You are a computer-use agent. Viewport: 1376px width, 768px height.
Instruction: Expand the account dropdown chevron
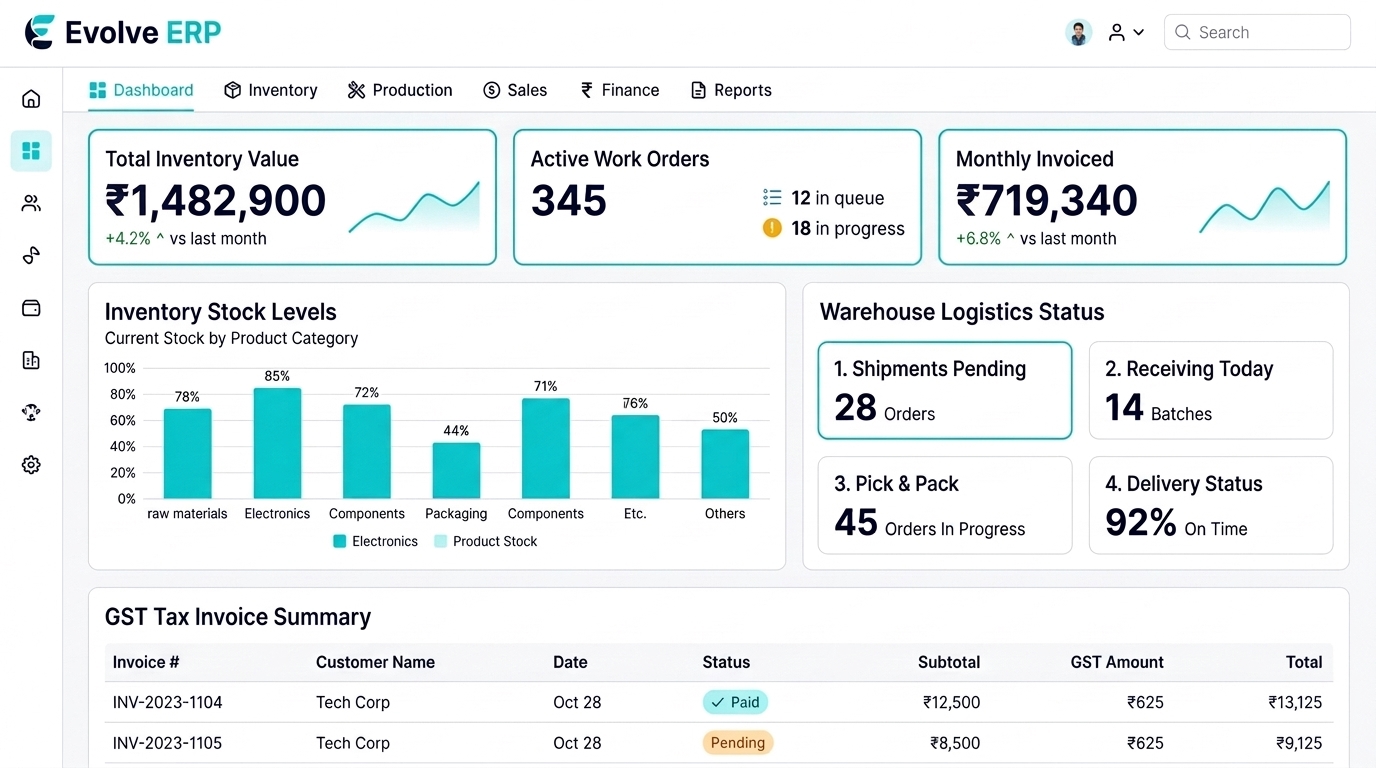pos(1139,32)
